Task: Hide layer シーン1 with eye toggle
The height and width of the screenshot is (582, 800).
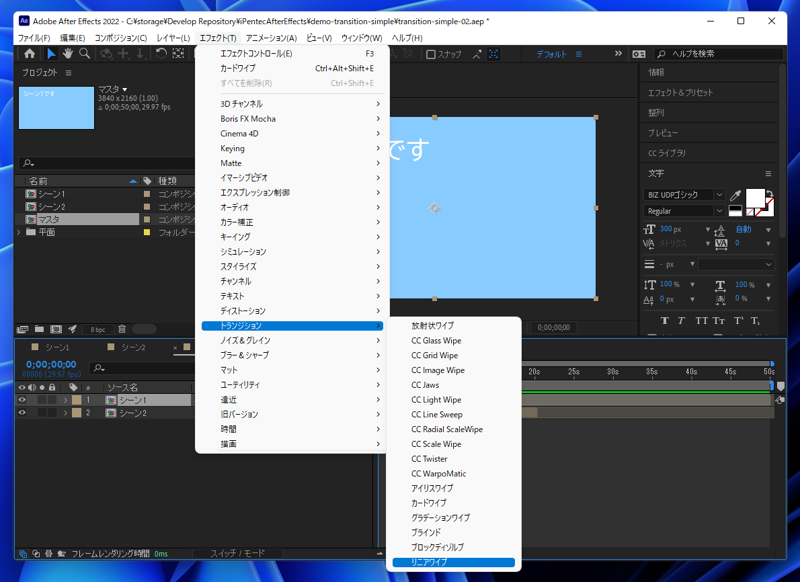Action: click(x=22, y=400)
